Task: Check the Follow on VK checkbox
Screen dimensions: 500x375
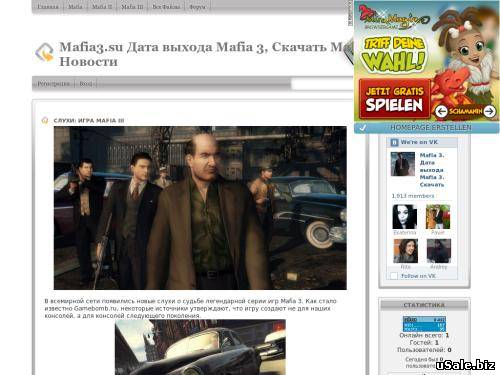Action: pos(394,276)
